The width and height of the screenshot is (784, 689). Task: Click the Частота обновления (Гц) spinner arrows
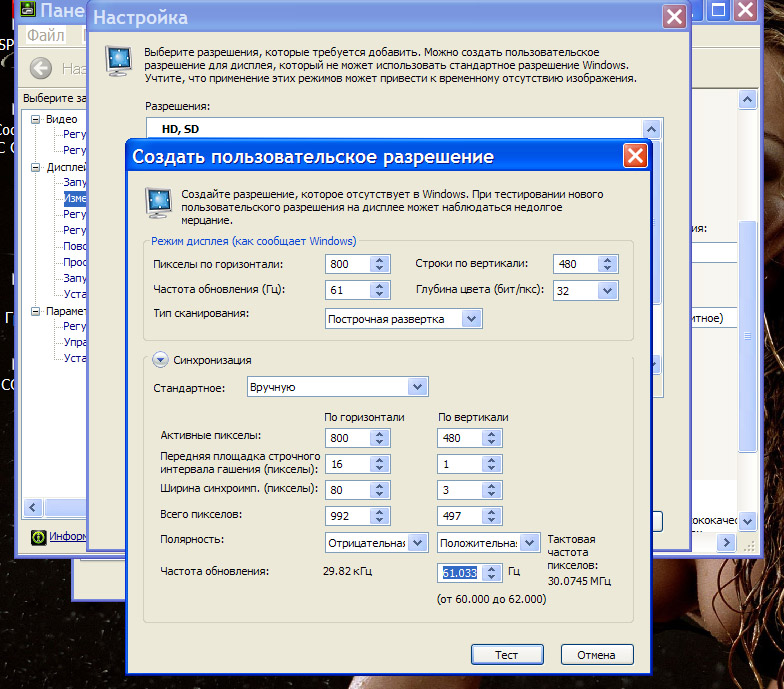[379, 290]
